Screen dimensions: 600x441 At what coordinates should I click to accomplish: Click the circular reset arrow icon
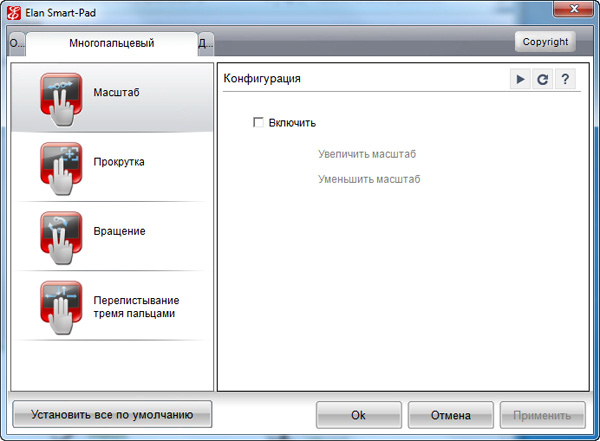pos(542,79)
